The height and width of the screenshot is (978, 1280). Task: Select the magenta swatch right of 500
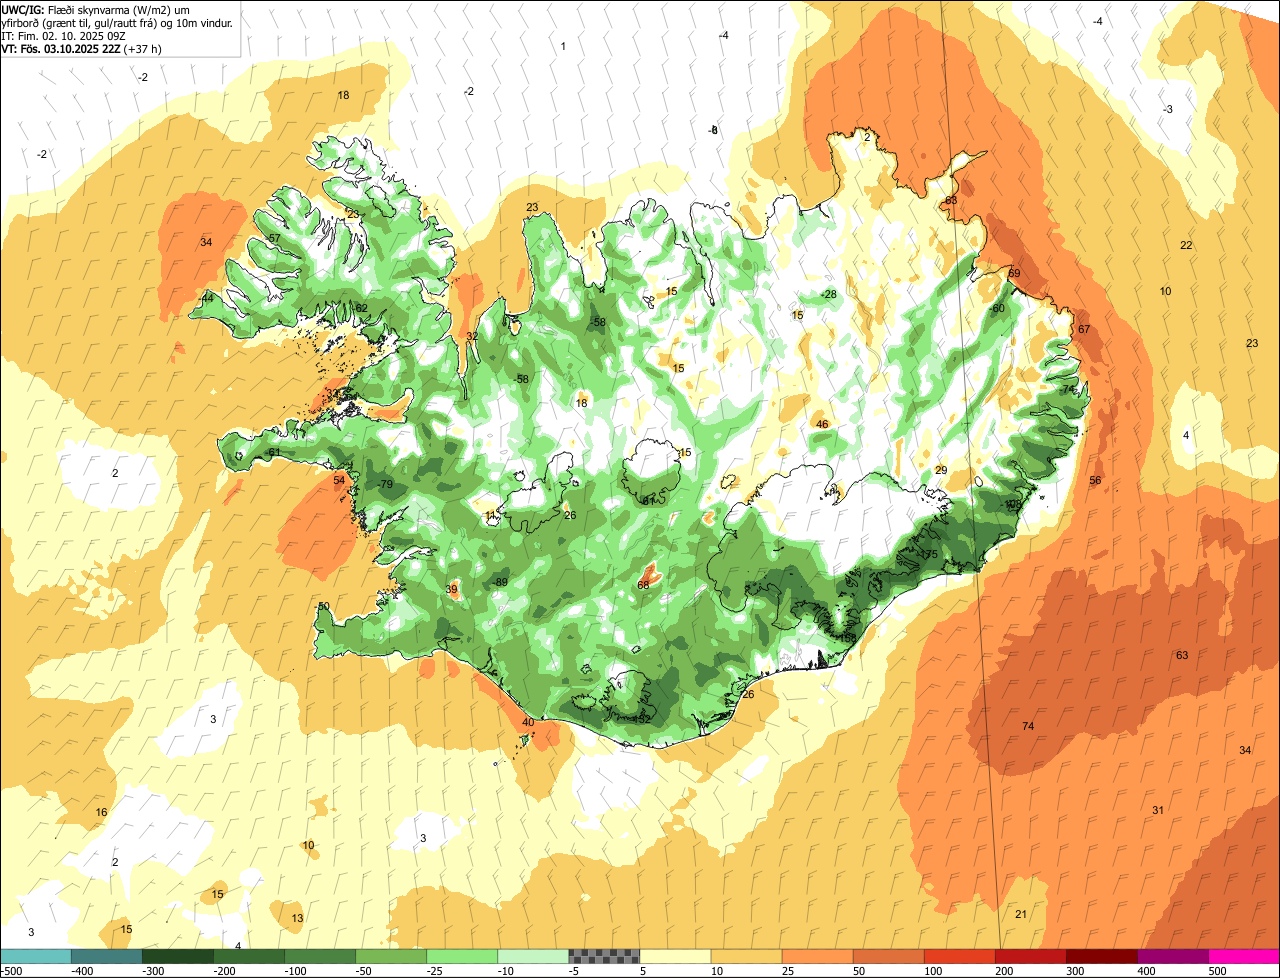(1244, 955)
